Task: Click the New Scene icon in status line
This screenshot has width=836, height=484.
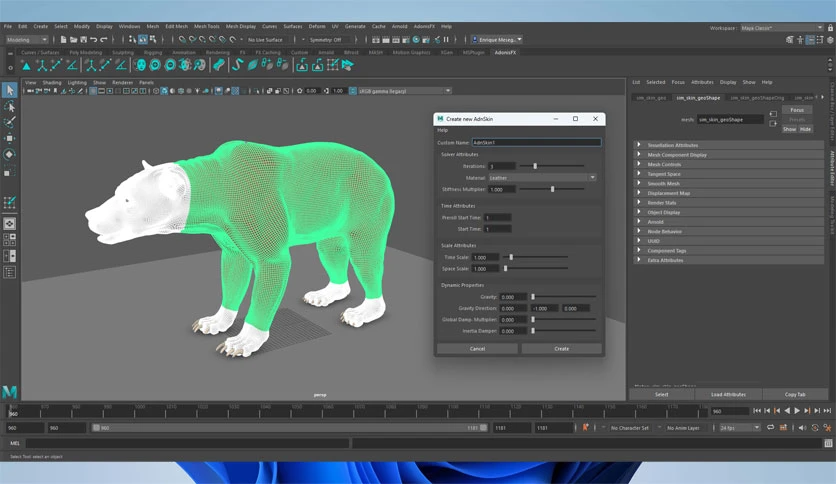Action: point(63,39)
